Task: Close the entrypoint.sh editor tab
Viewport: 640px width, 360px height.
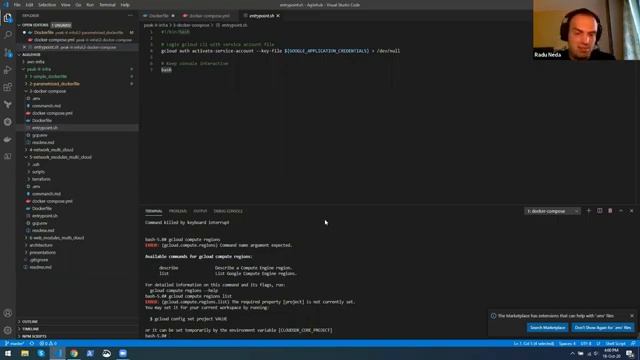Action: (278, 16)
